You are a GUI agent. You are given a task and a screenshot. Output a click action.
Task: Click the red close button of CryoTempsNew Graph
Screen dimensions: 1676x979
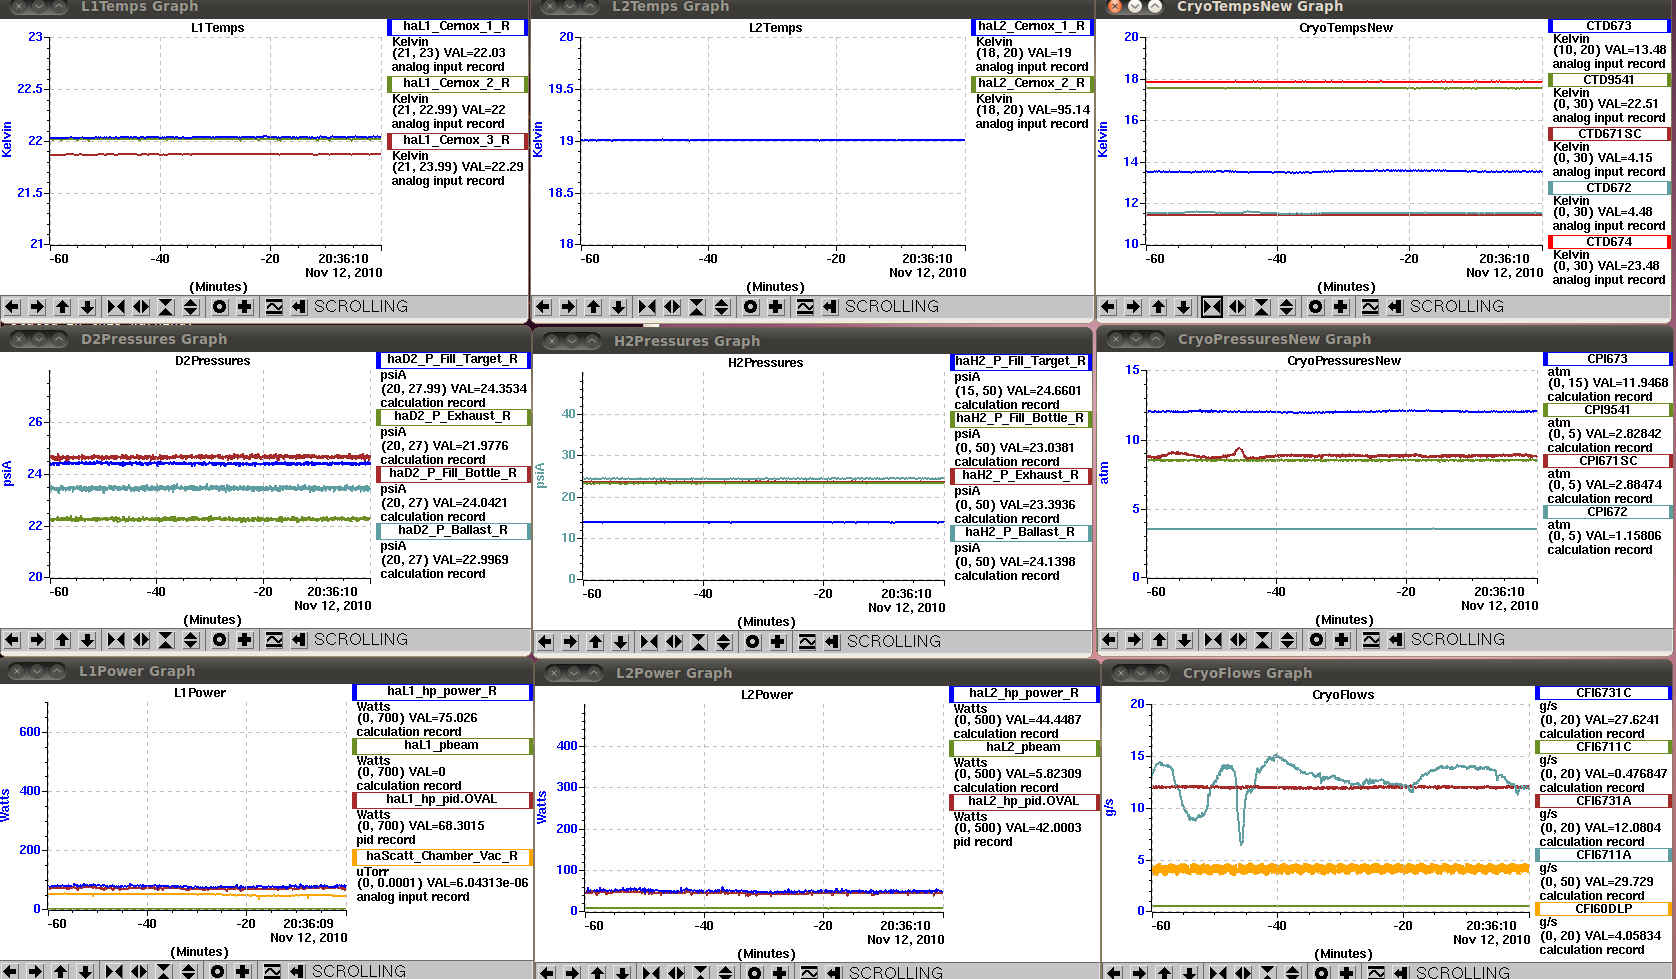1115,6
